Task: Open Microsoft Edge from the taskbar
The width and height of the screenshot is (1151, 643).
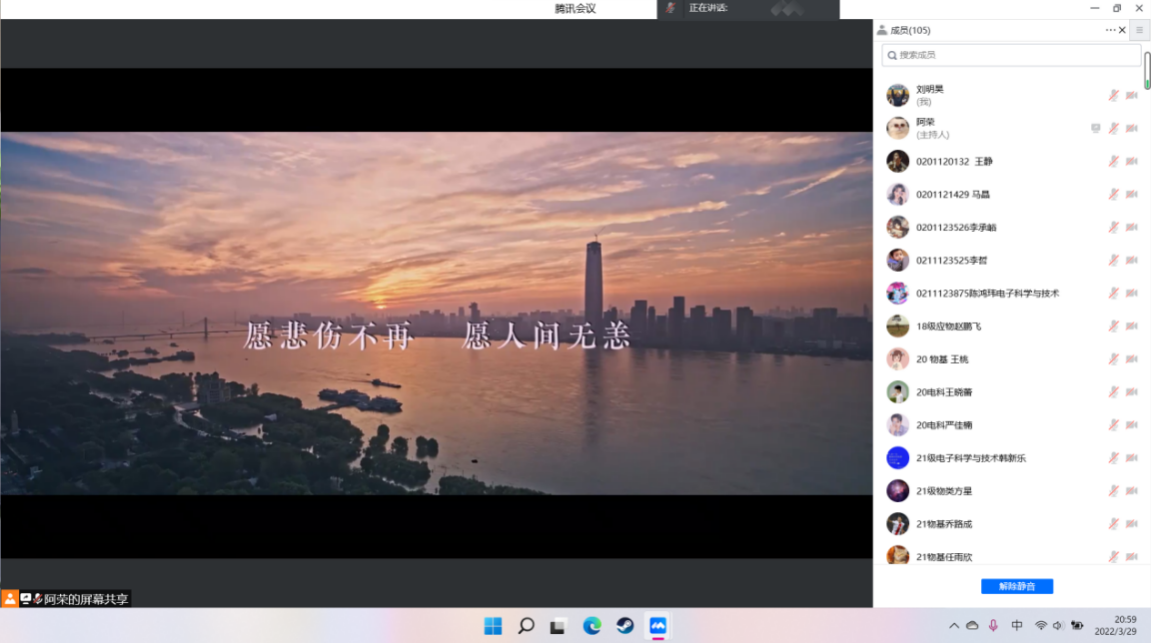Action: (592, 626)
